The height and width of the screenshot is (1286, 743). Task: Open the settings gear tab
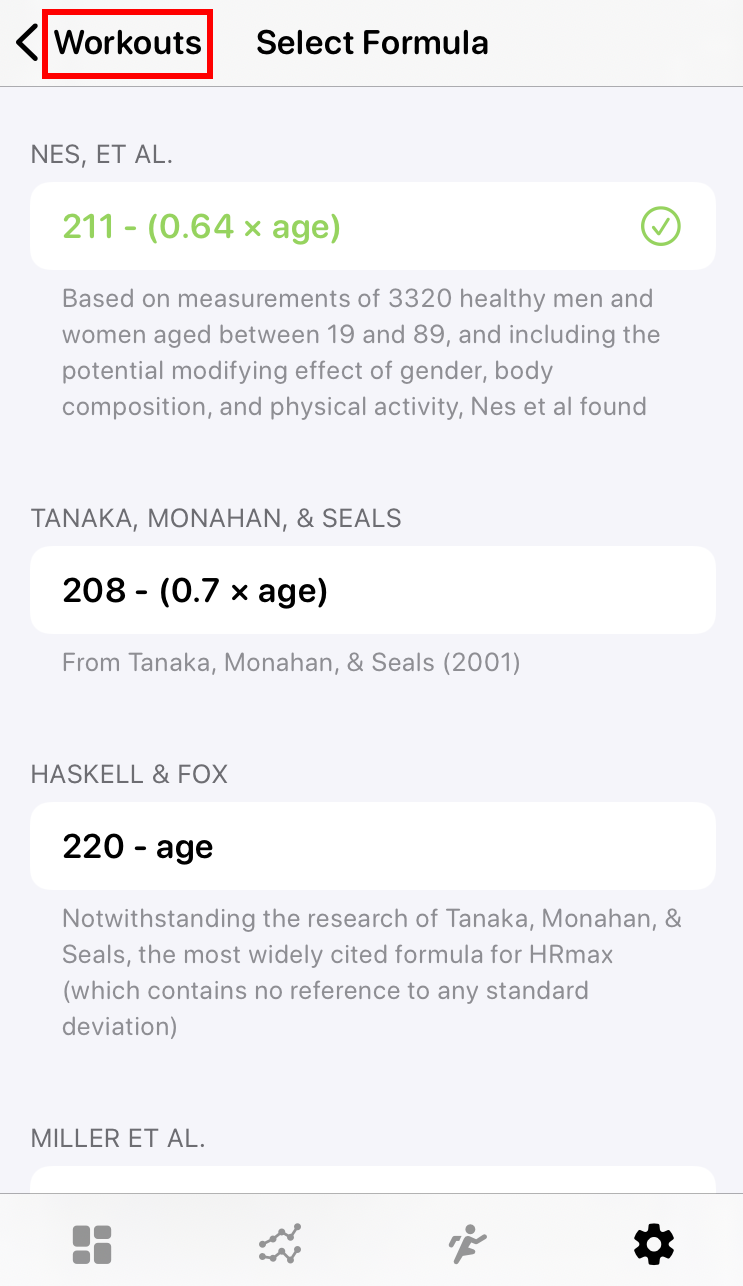(x=654, y=1245)
